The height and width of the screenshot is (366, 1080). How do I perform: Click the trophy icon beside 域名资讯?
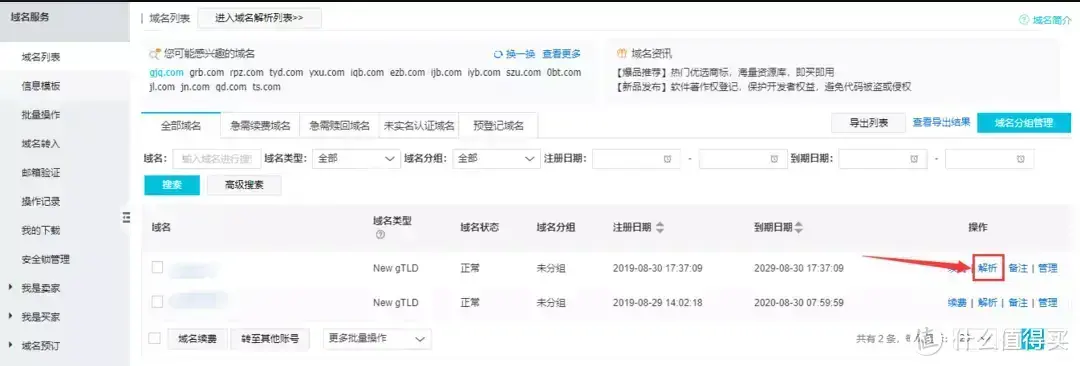(622, 54)
